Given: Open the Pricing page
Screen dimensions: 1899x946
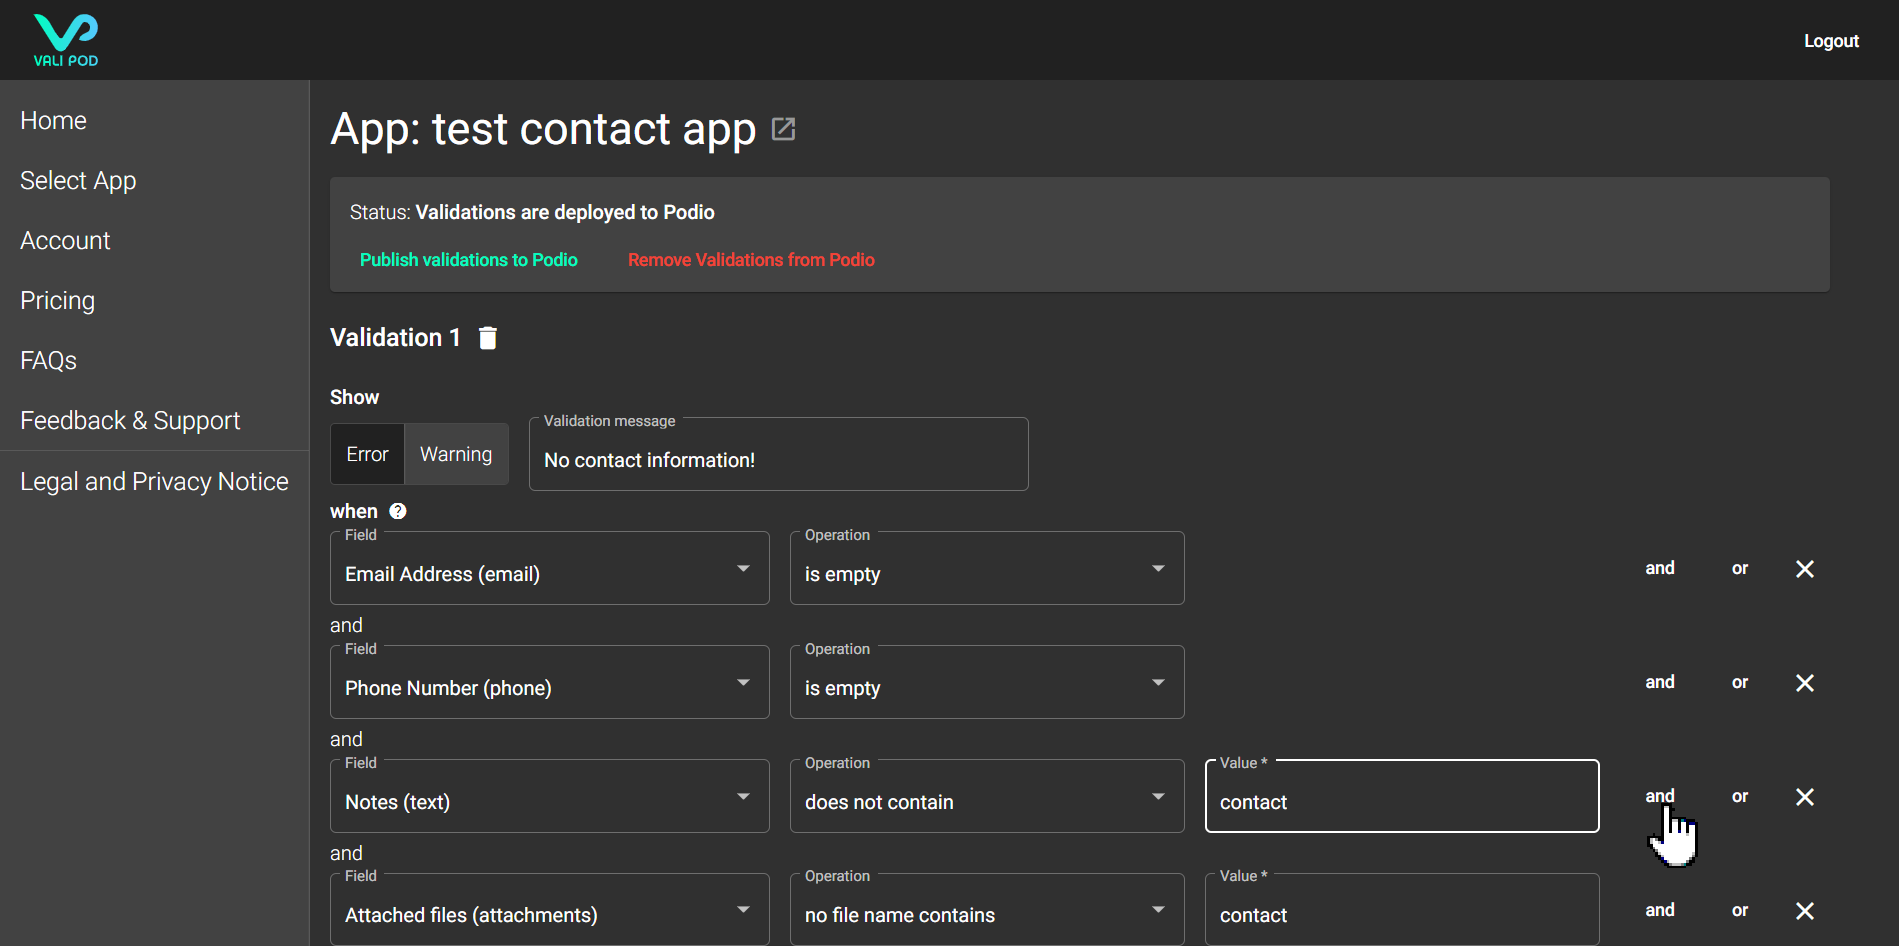Looking at the screenshot, I should (x=57, y=301).
